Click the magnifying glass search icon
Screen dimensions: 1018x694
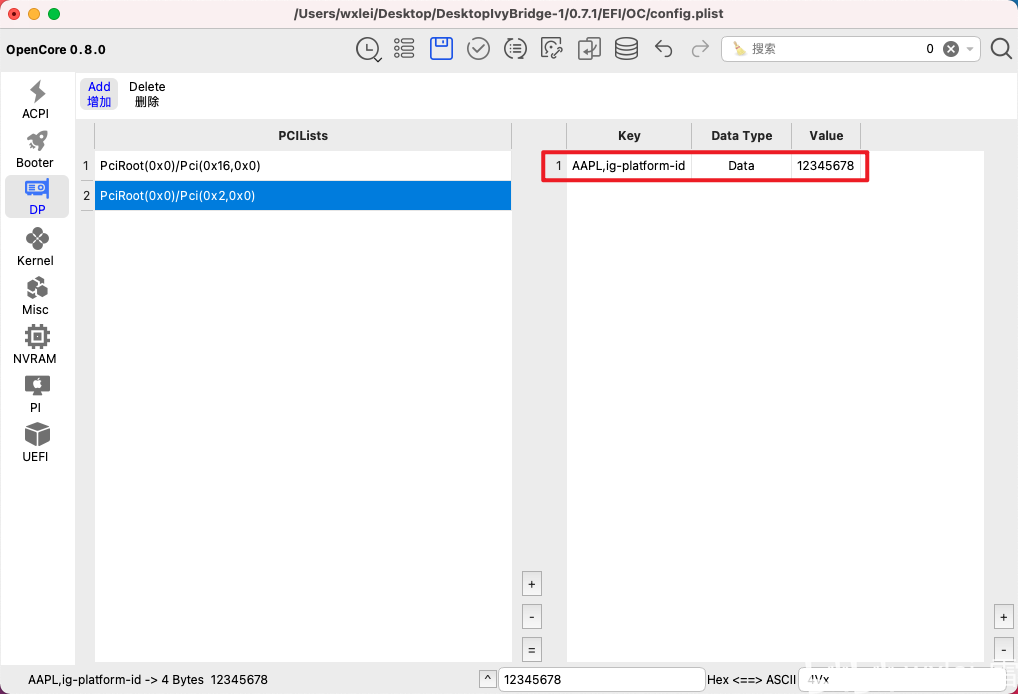[1001, 49]
